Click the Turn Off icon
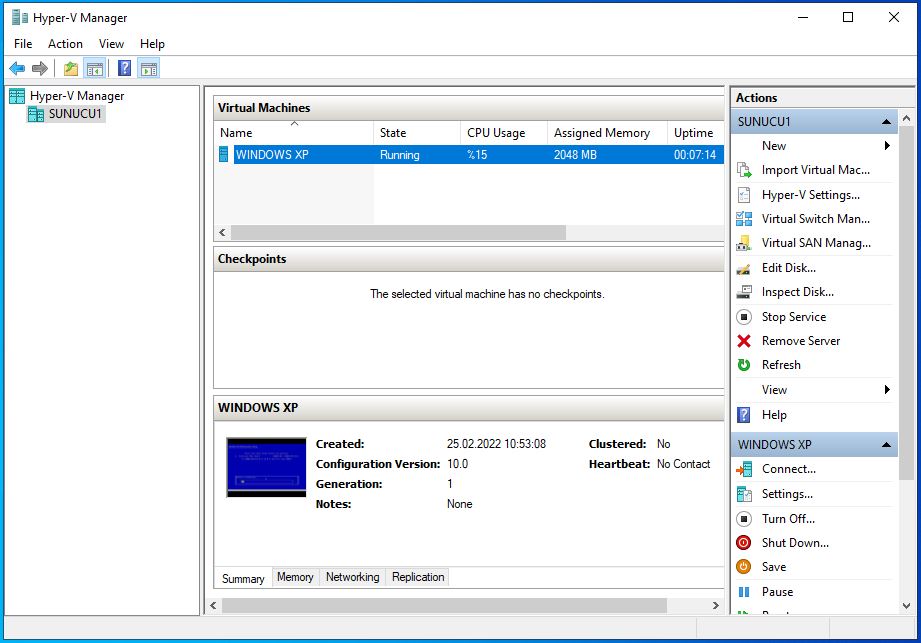Viewport: 921px width, 643px height. click(x=744, y=519)
